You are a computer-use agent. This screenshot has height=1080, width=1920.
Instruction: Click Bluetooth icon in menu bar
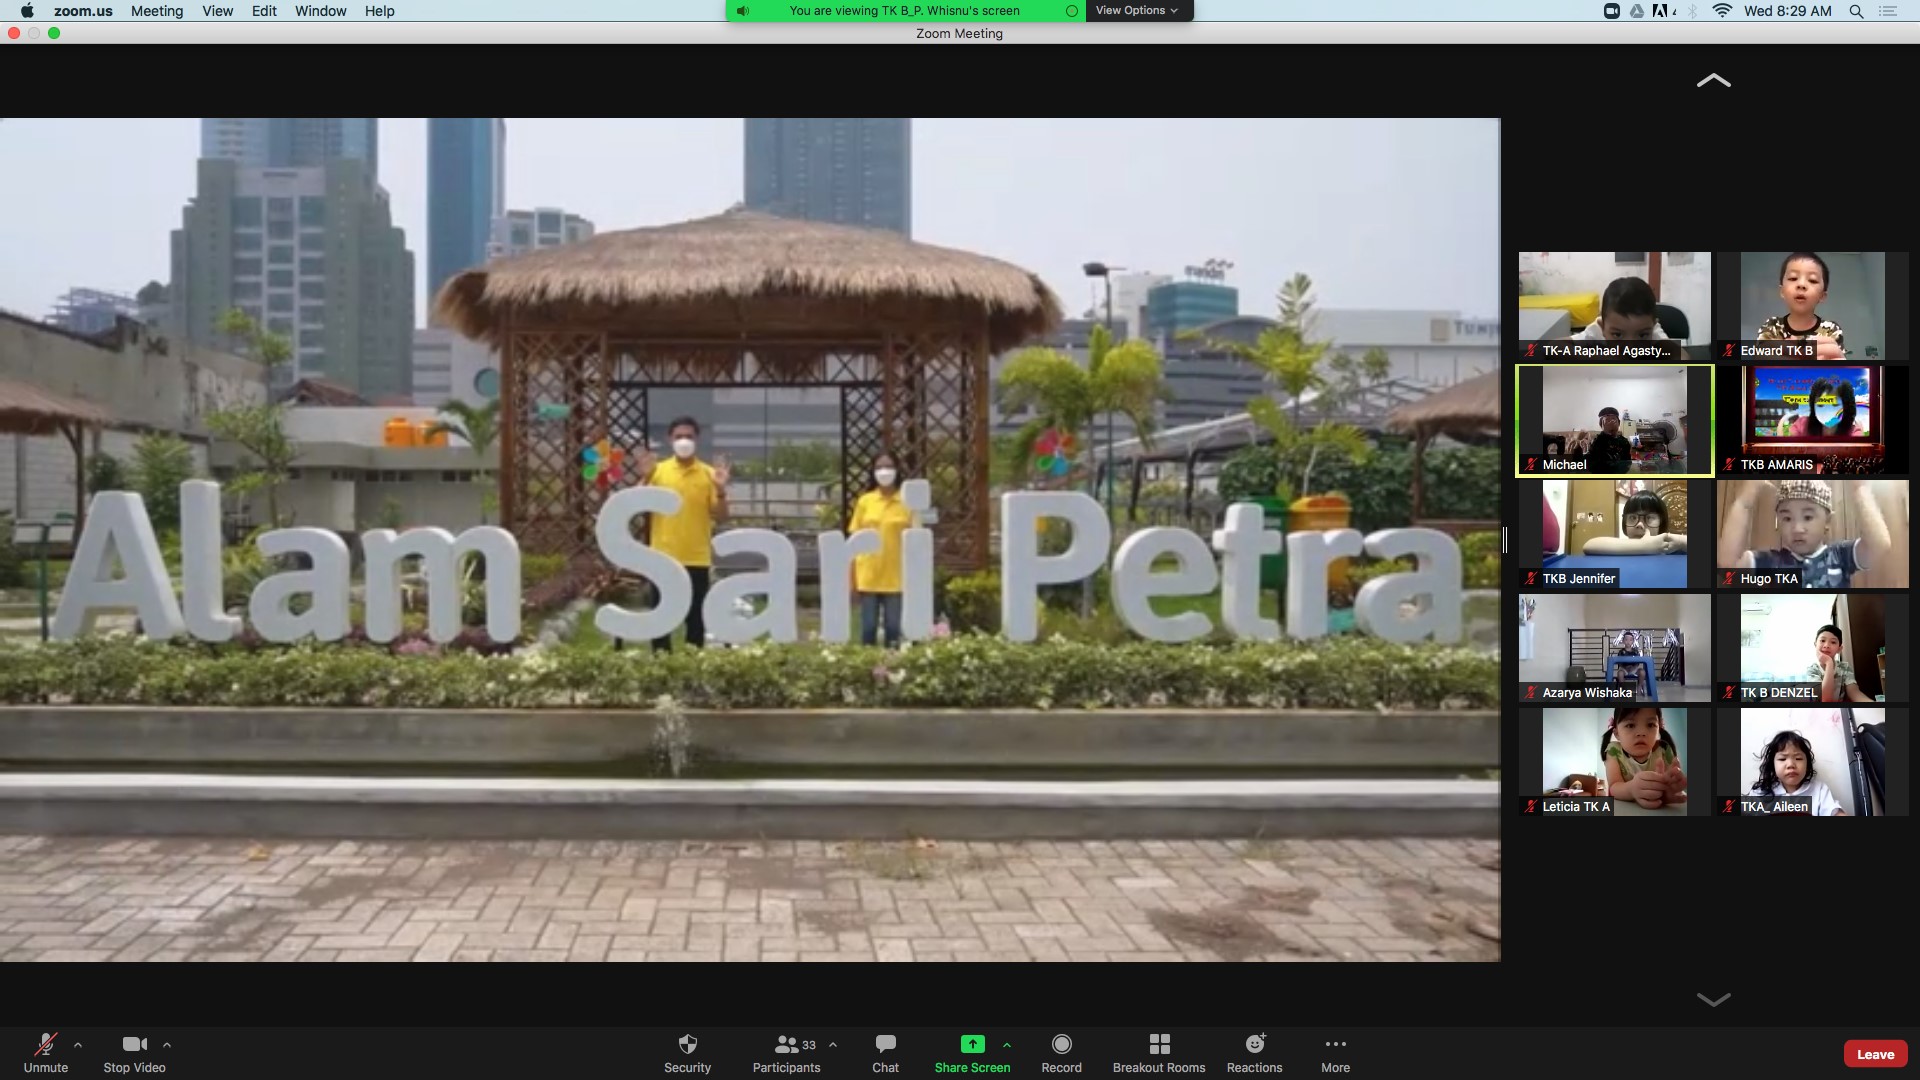point(1693,11)
